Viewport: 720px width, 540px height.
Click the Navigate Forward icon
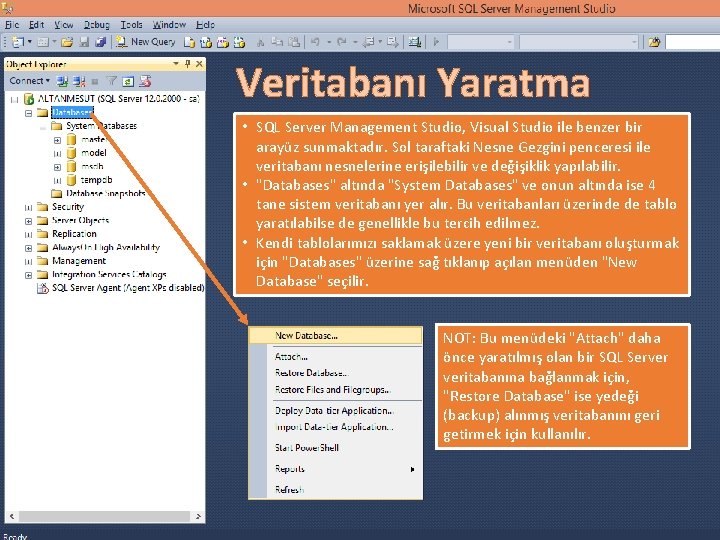pyautogui.click(x=393, y=42)
